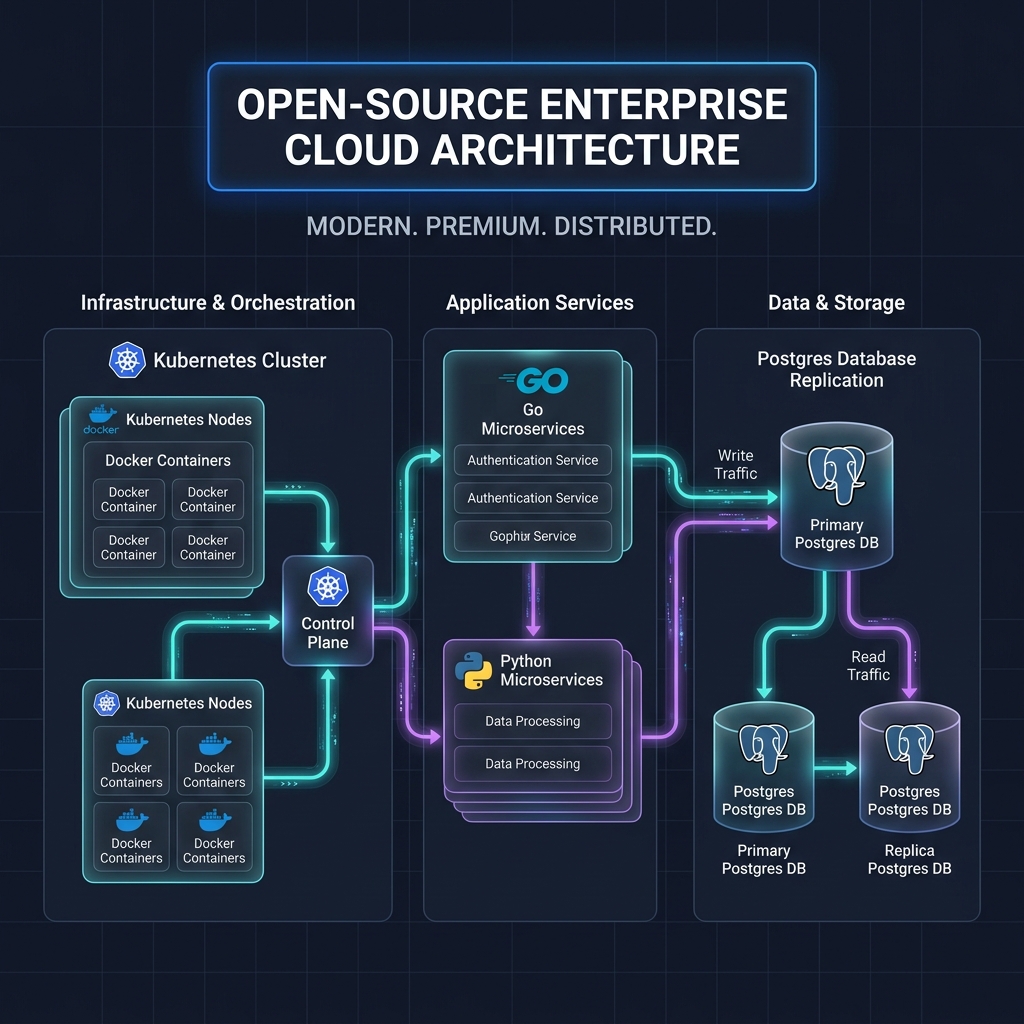Viewport: 1024px width, 1024px height.
Task: Select the Data & Storage heading
Action: (837, 302)
